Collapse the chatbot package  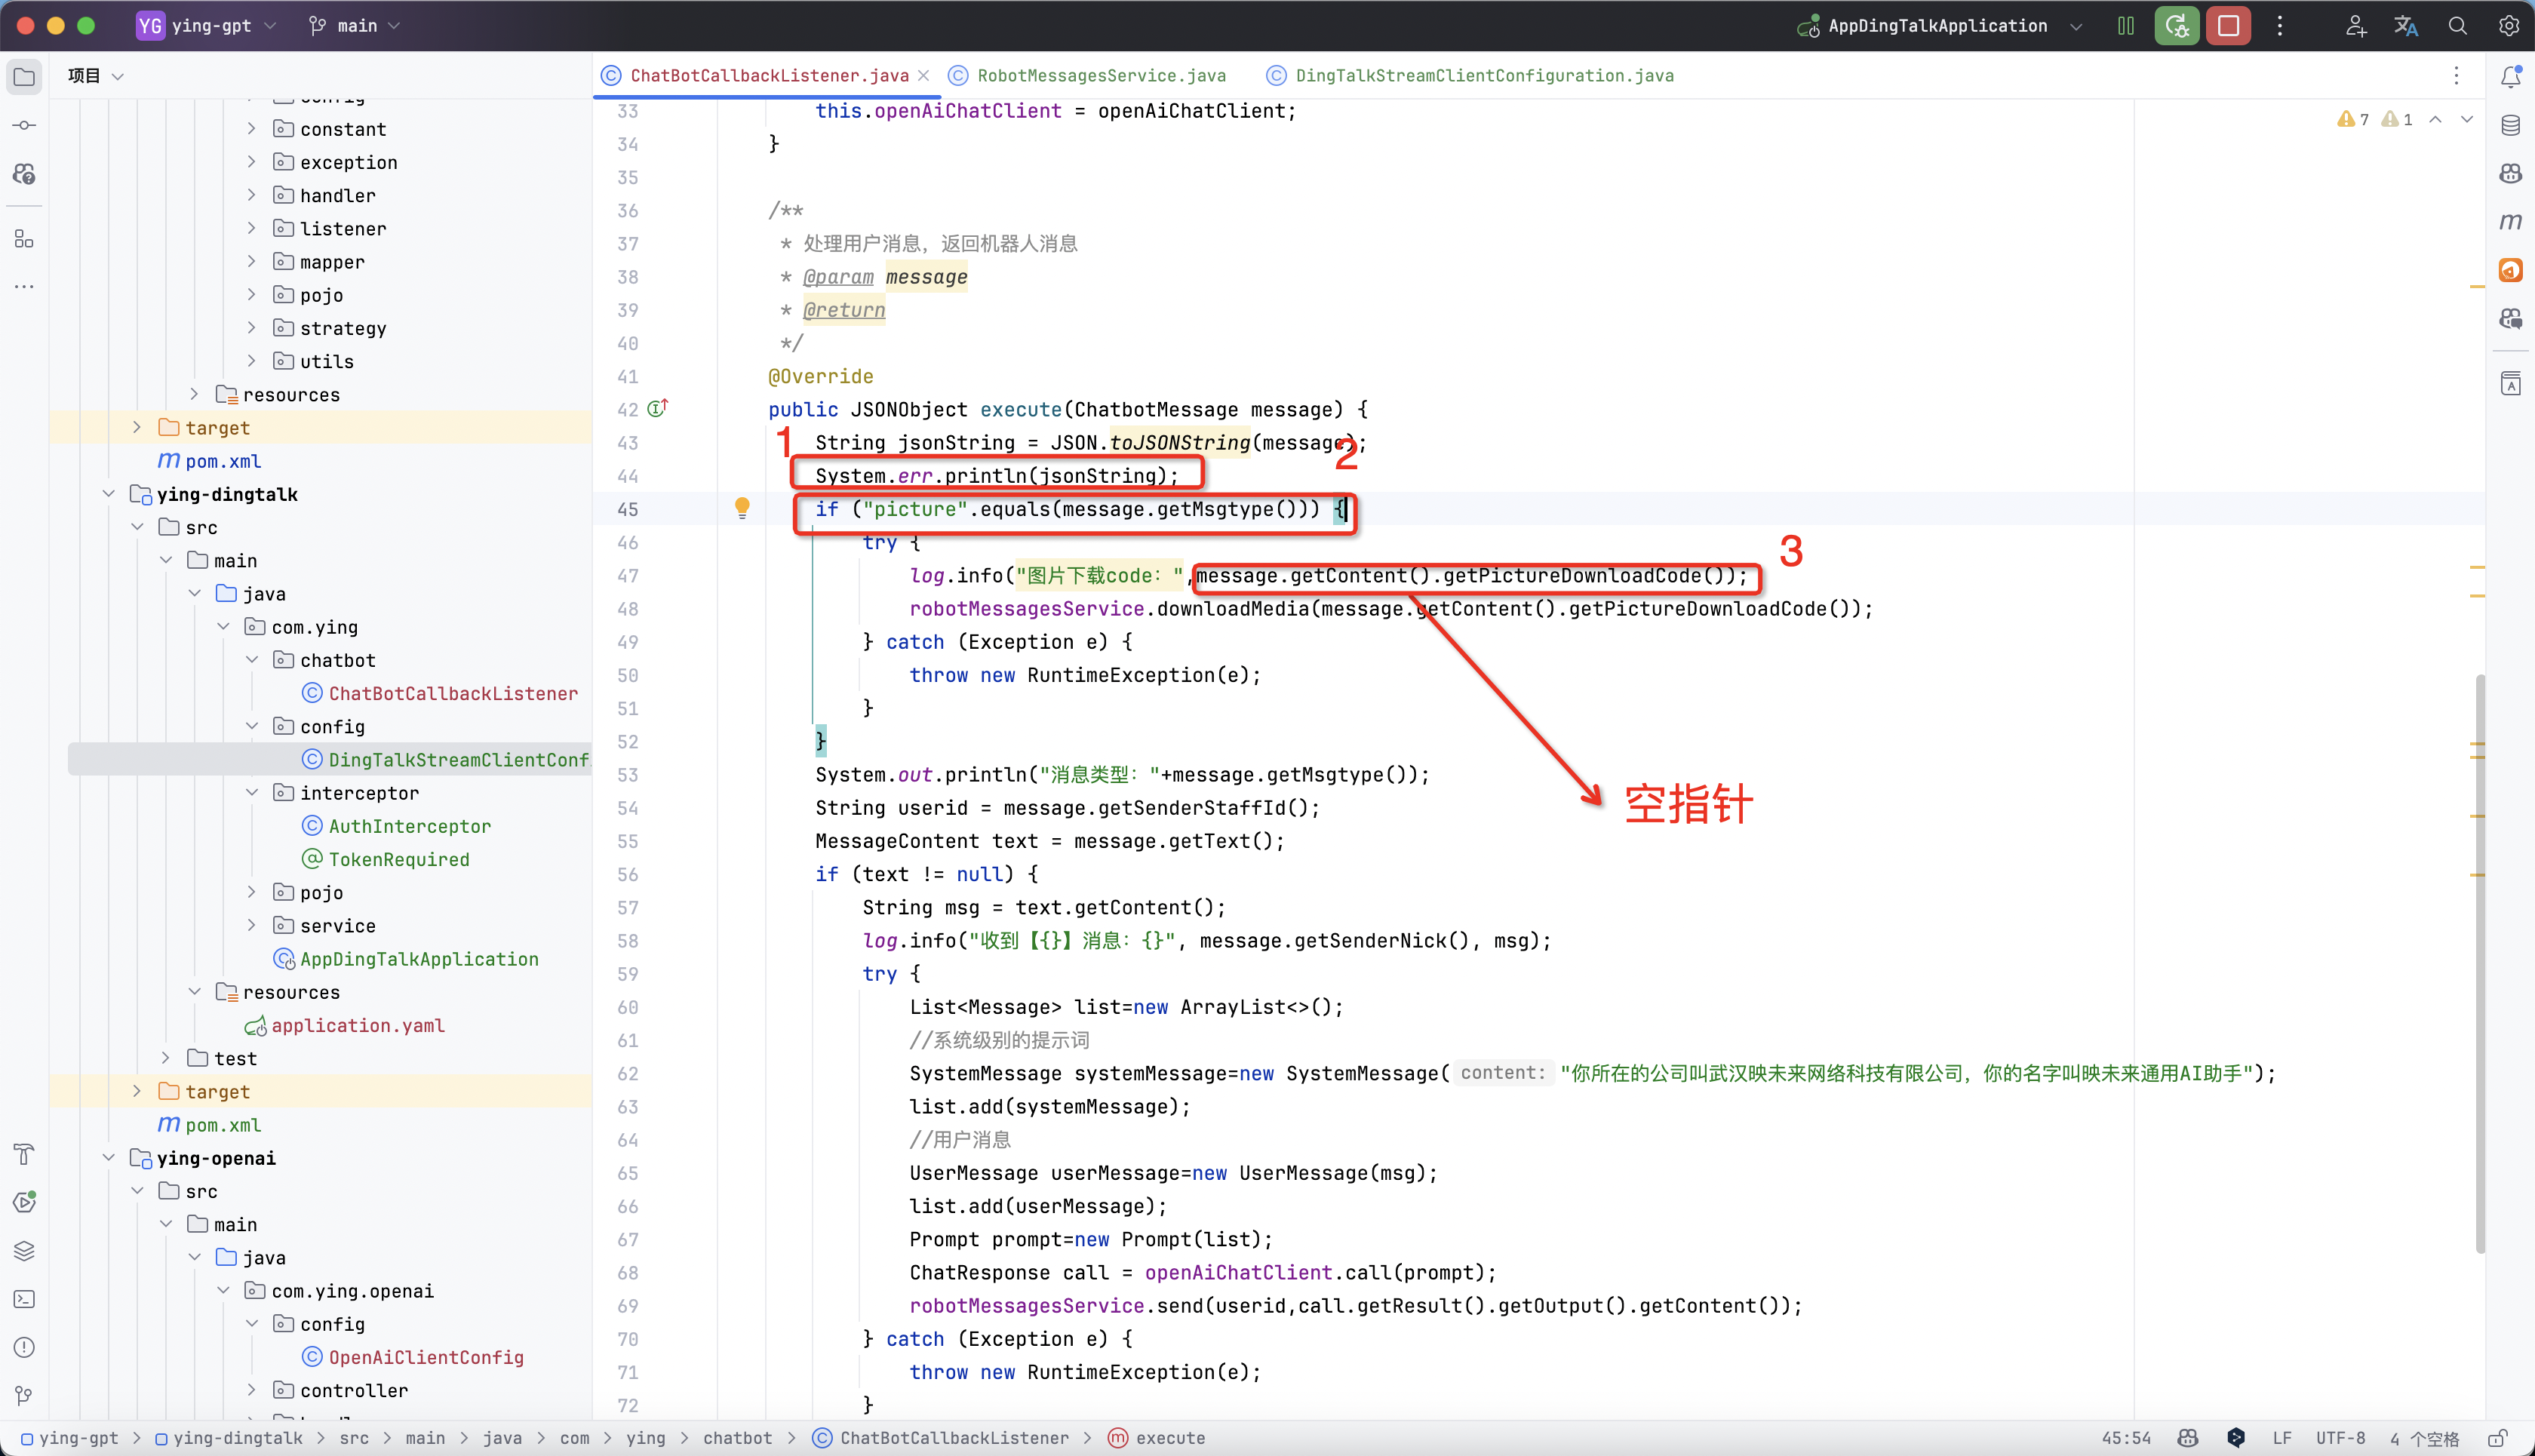251,659
